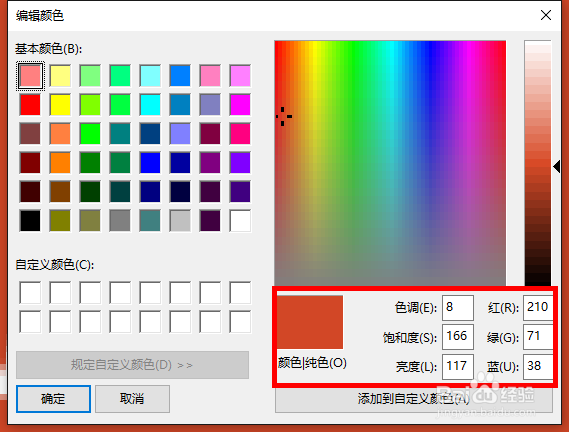Image resolution: width=569 pixels, height=432 pixels.
Task: Pick the pure yellow swatch in second row
Action: pyautogui.click(x=60, y=105)
